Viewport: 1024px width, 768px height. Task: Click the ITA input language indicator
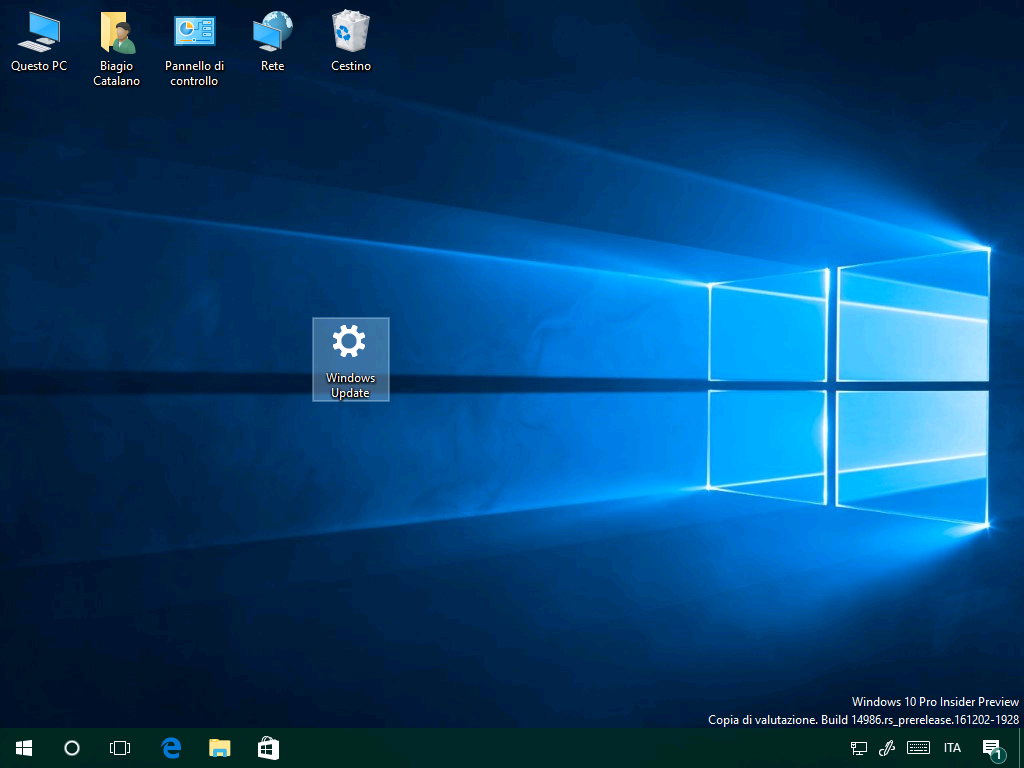pos(952,748)
